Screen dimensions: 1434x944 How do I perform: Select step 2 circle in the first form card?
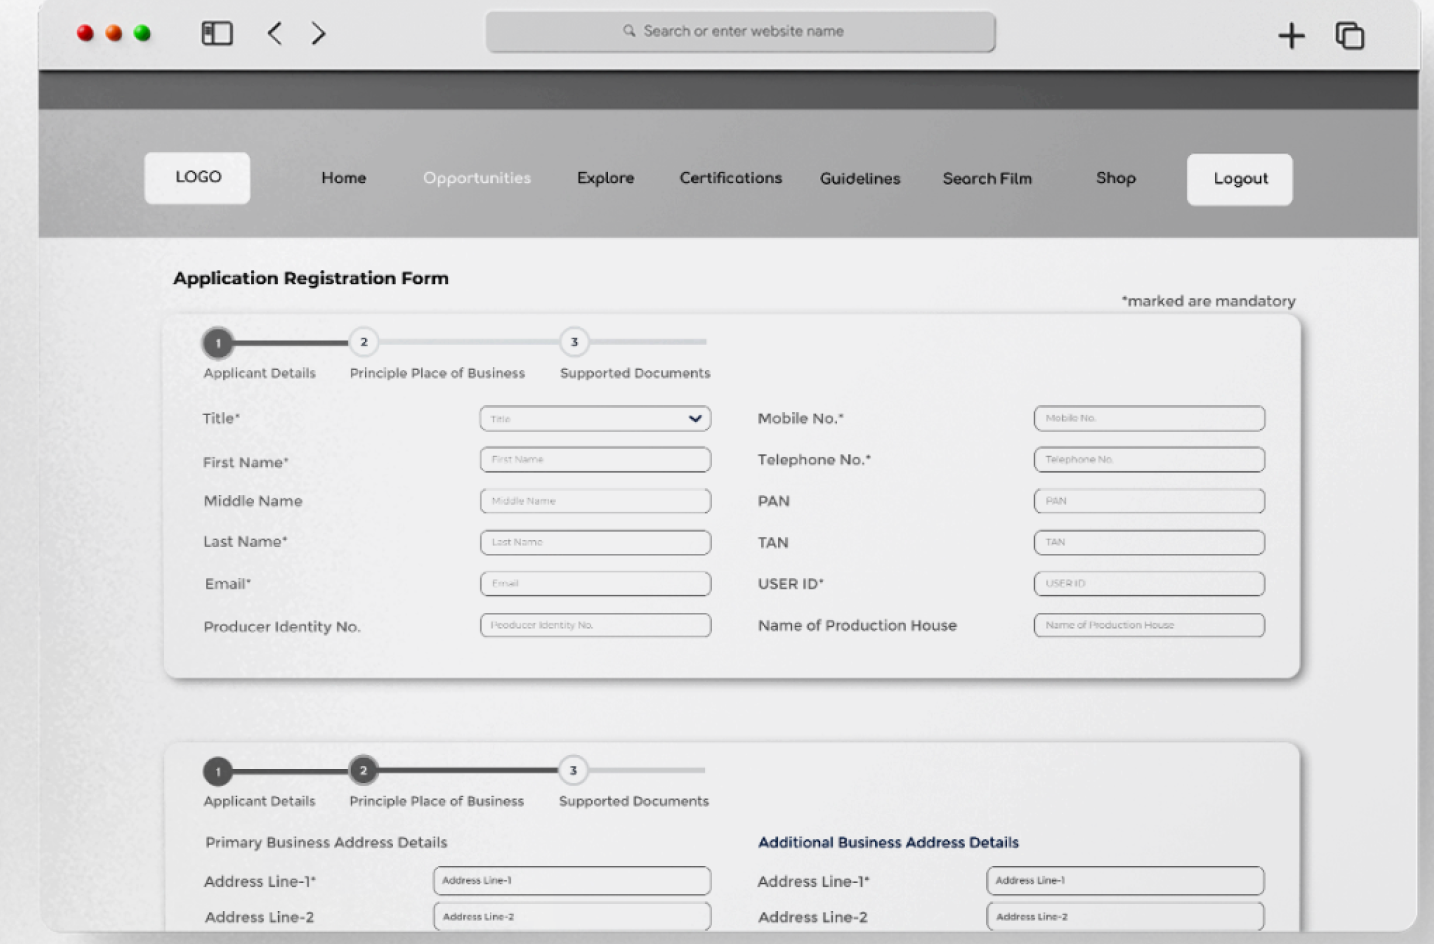(364, 342)
